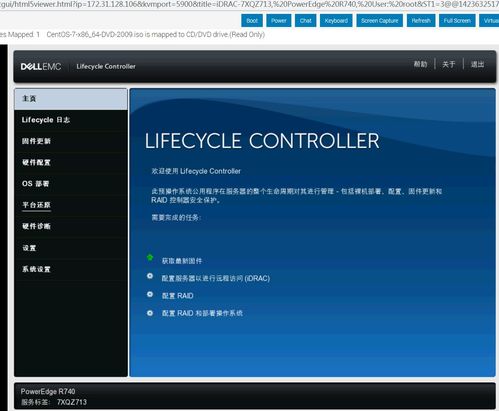The width and height of the screenshot is (499, 411).
Task: Switch viewer to Full Screen
Action: (x=457, y=21)
